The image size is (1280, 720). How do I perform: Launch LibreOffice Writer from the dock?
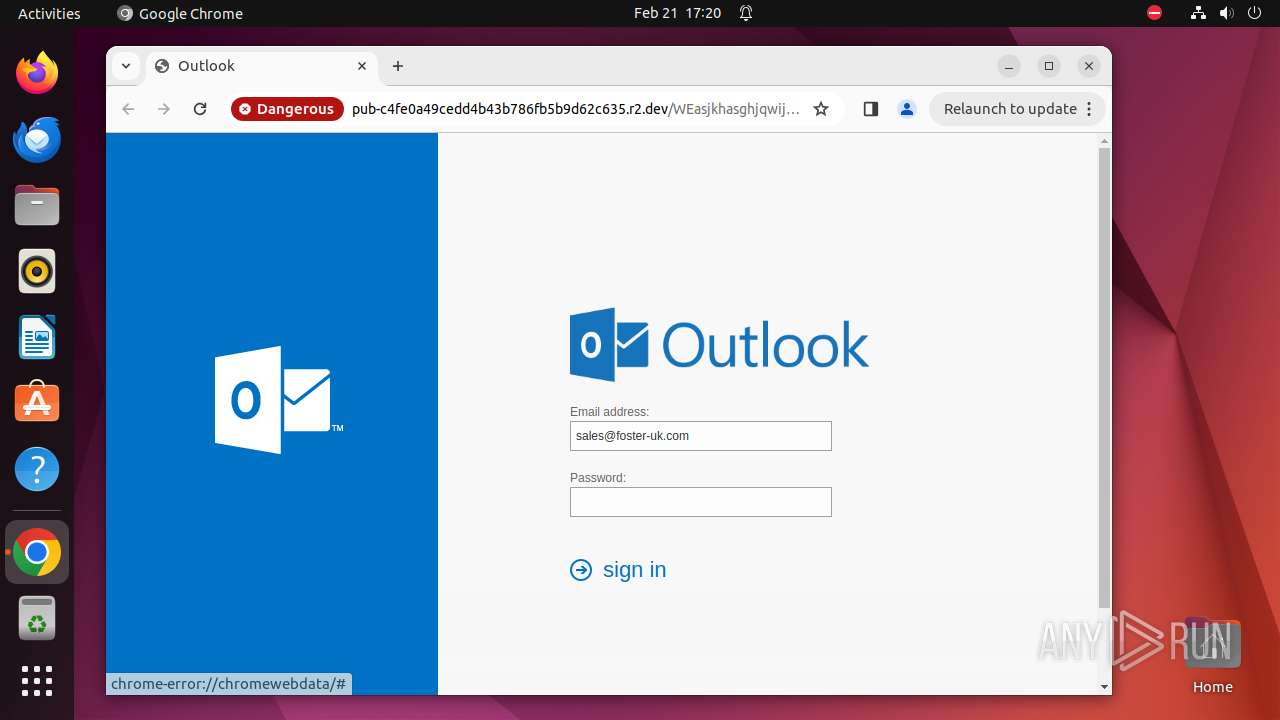tap(37, 337)
